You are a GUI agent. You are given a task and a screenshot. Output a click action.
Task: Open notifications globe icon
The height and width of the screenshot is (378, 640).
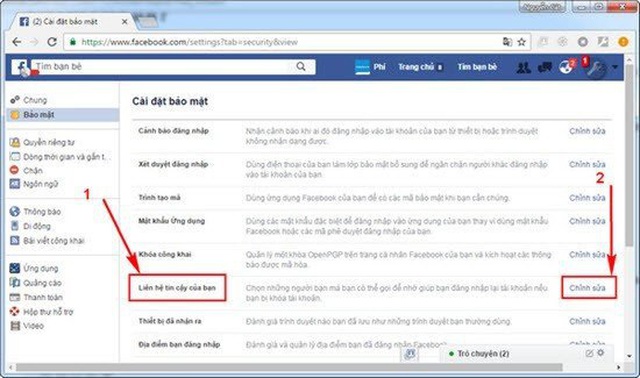566,67
